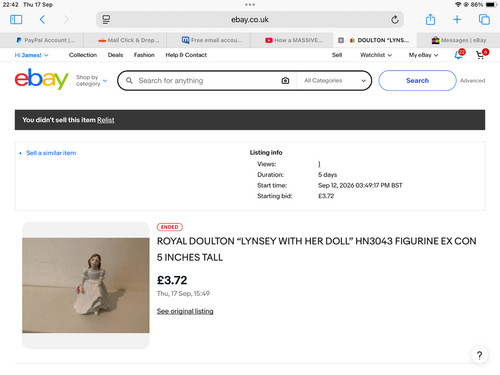Tap the Wi-Fi status icon
Image resolution: width=500 pixels, height=375 pixels.
pyautogui.click(x=458, y=5)
